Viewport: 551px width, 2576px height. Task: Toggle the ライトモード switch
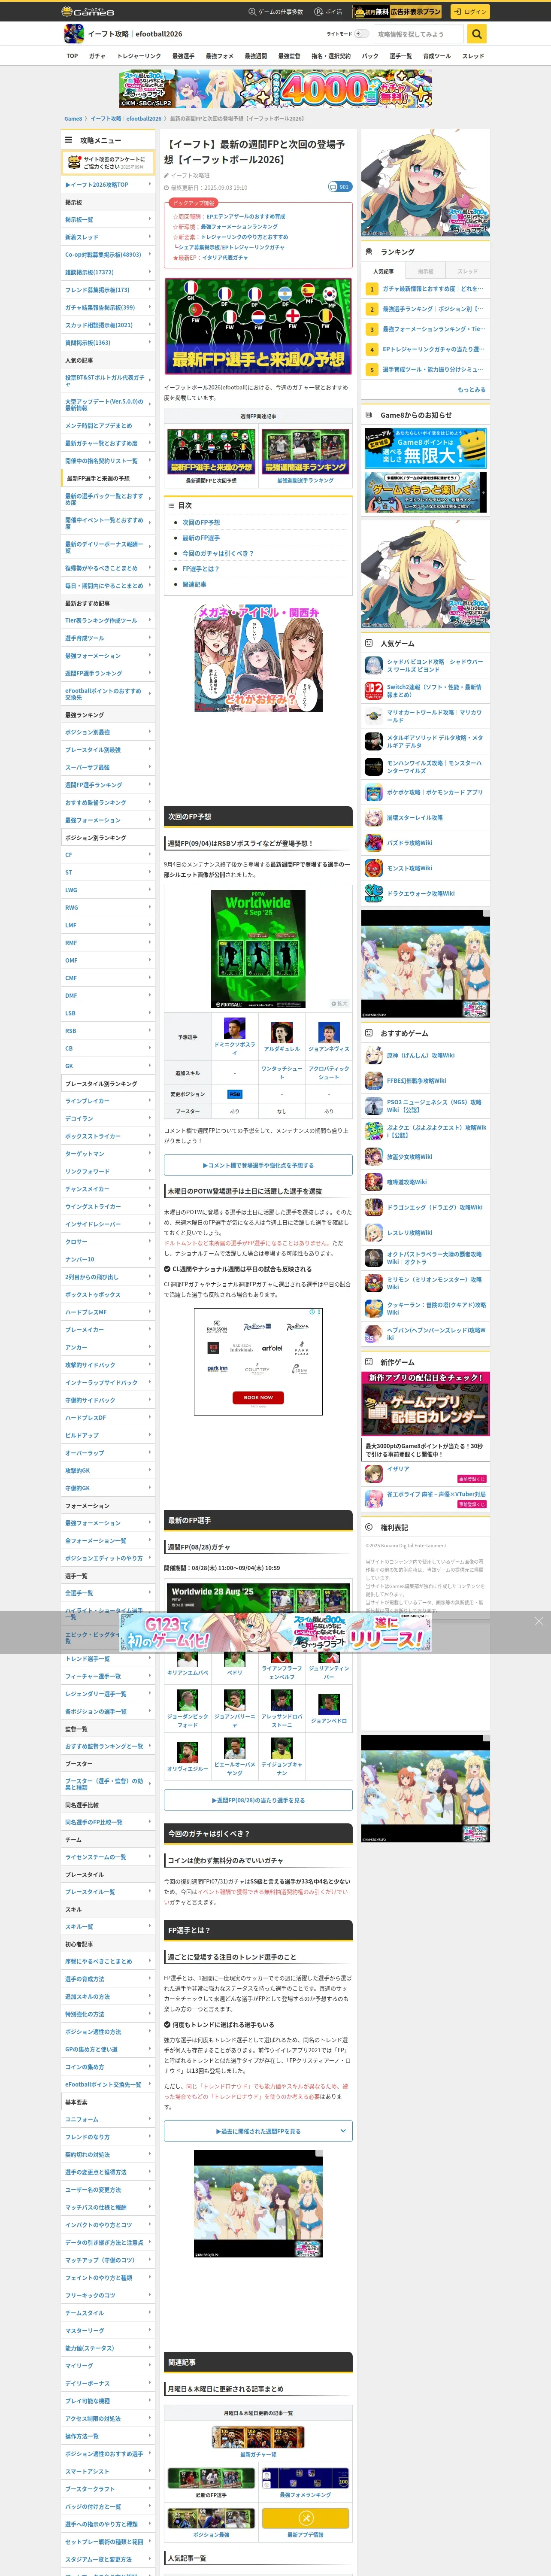(361, 34)
